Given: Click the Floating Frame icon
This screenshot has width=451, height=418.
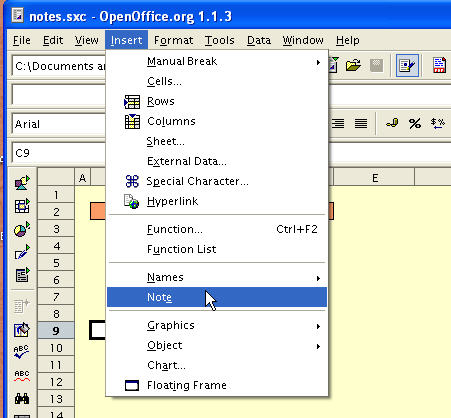Looking at the screenshot, I should pyautogui.click(x=132, y=385).
